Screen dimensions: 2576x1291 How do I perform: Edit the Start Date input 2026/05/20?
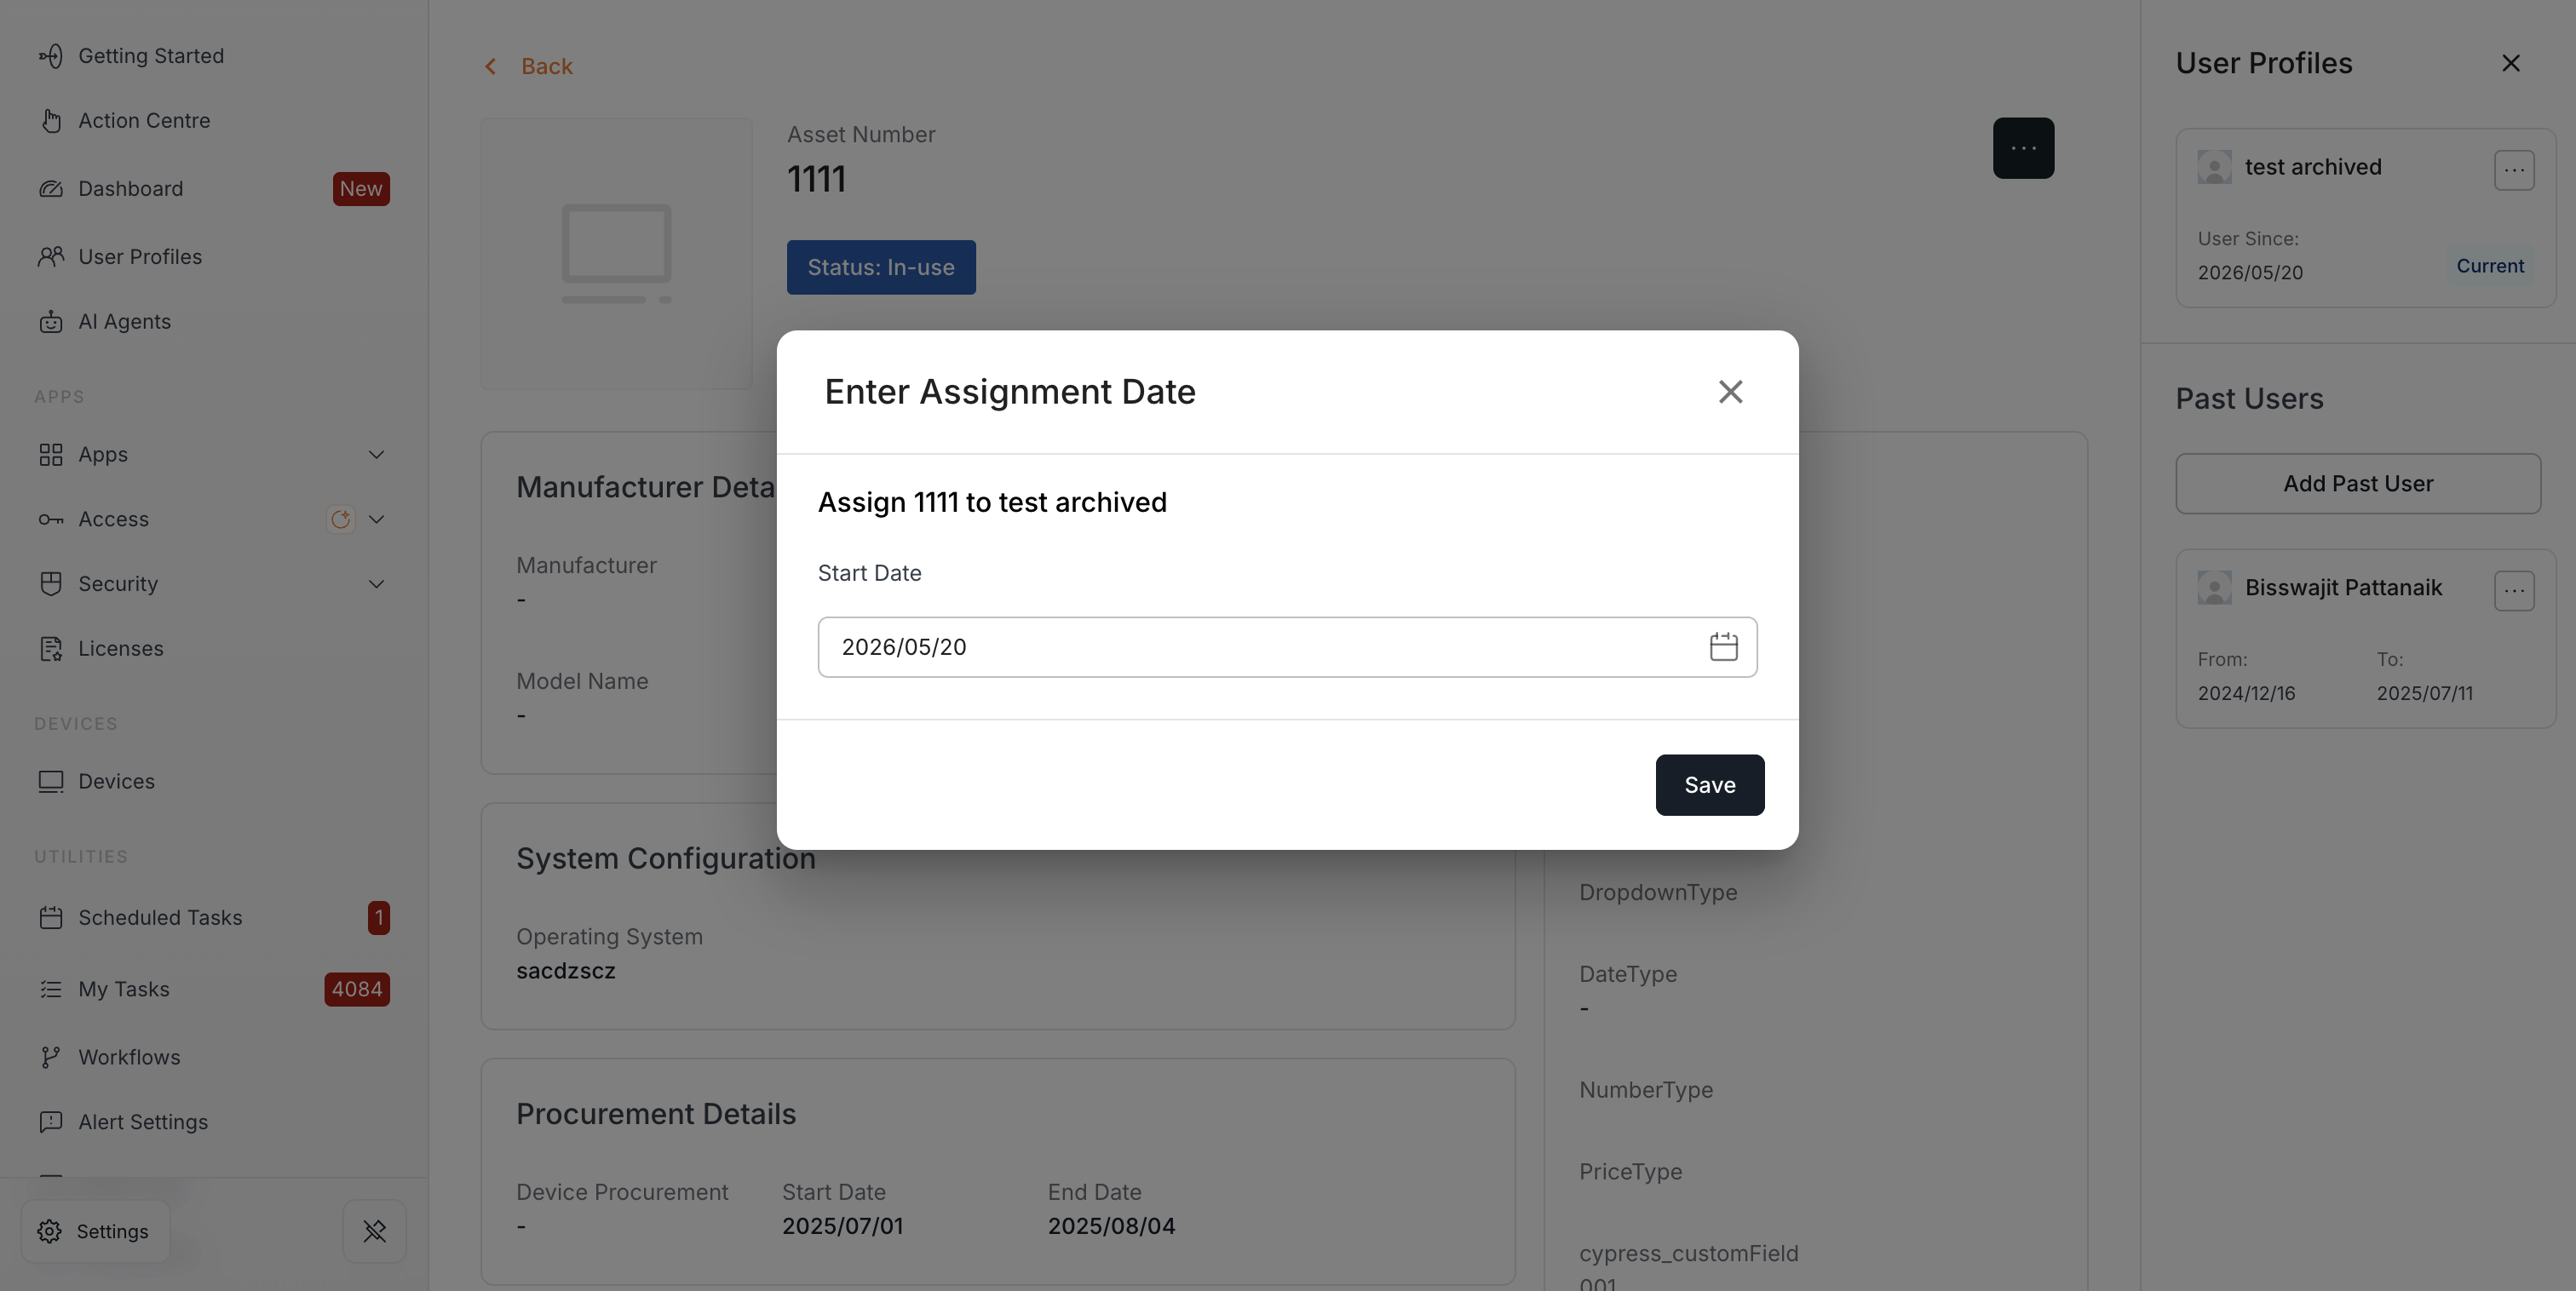click(1287, 647)
